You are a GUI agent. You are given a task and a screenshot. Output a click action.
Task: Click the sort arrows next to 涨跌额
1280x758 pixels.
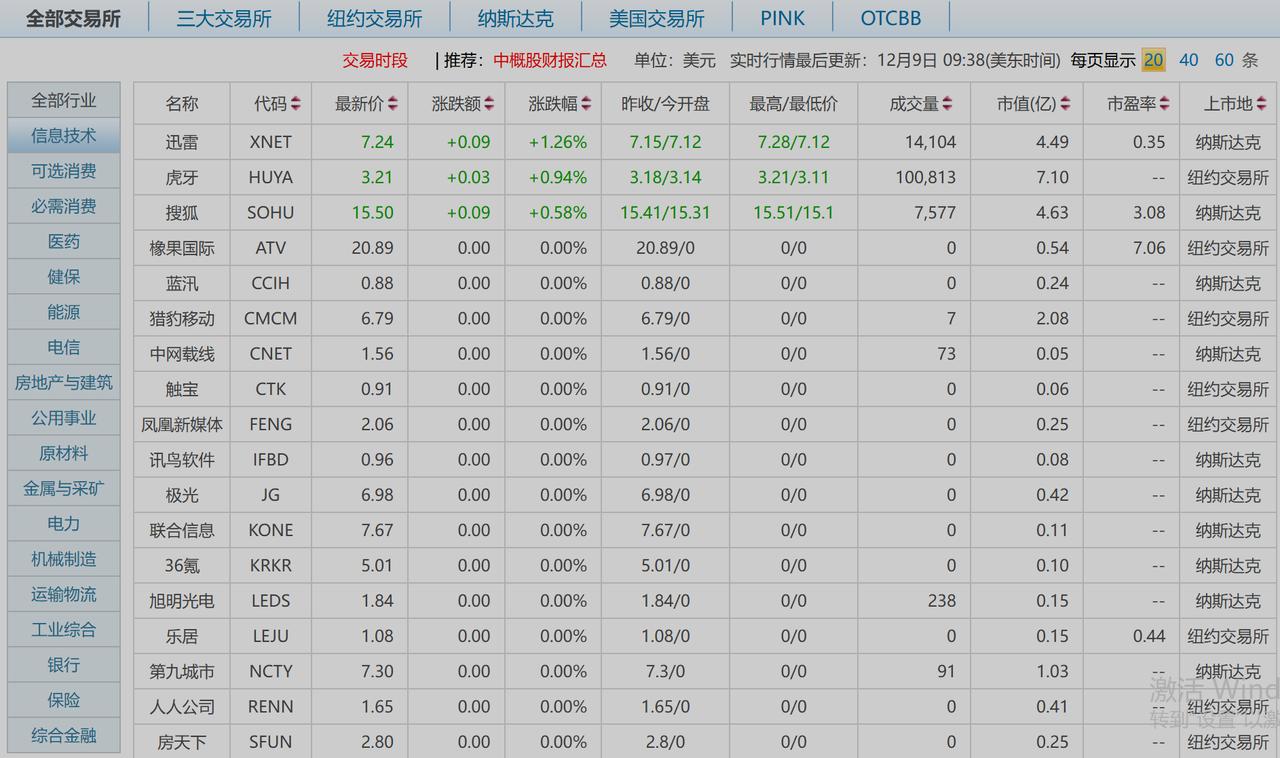tap(490, 104)
